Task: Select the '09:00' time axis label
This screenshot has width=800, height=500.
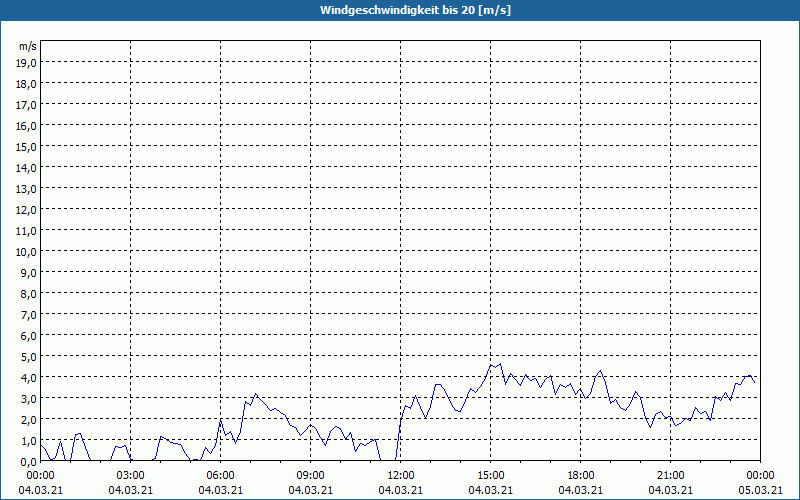Action: [x=310, y=476]
